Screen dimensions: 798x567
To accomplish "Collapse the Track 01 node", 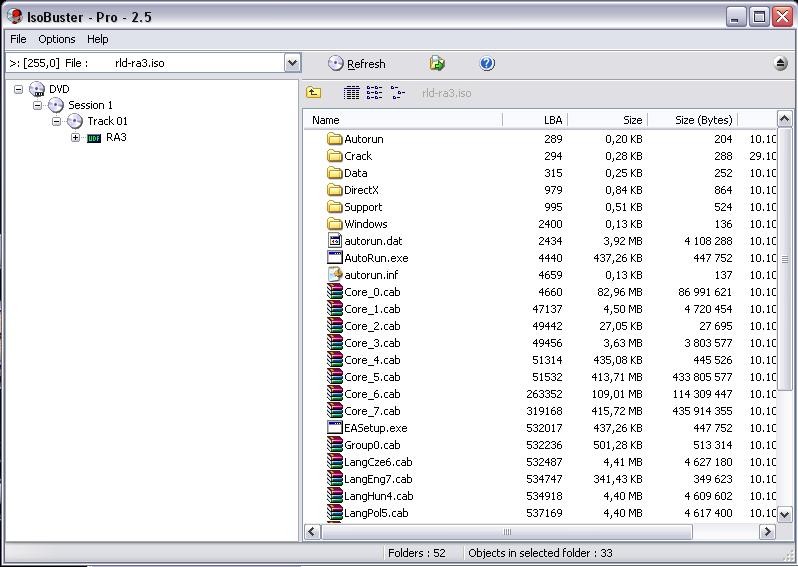I will click(x=56, y=121).
